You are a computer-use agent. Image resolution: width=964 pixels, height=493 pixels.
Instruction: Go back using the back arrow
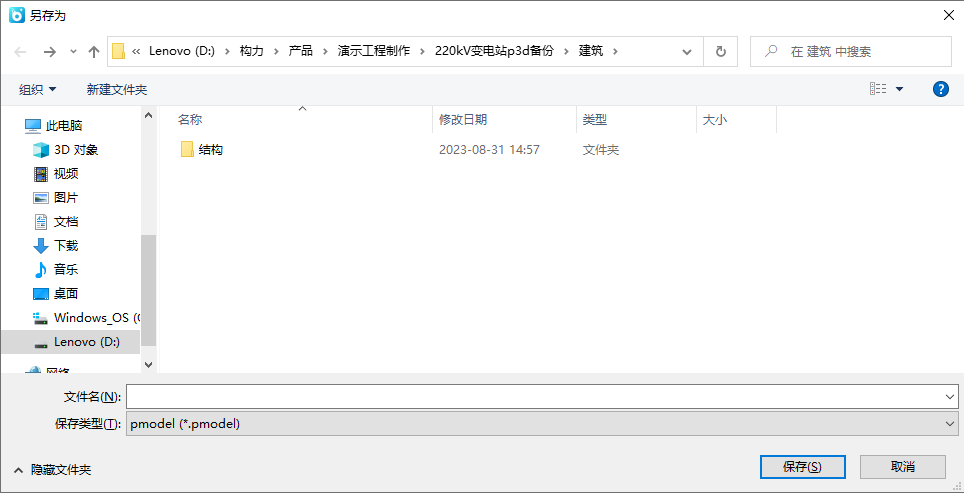point(20,52)
